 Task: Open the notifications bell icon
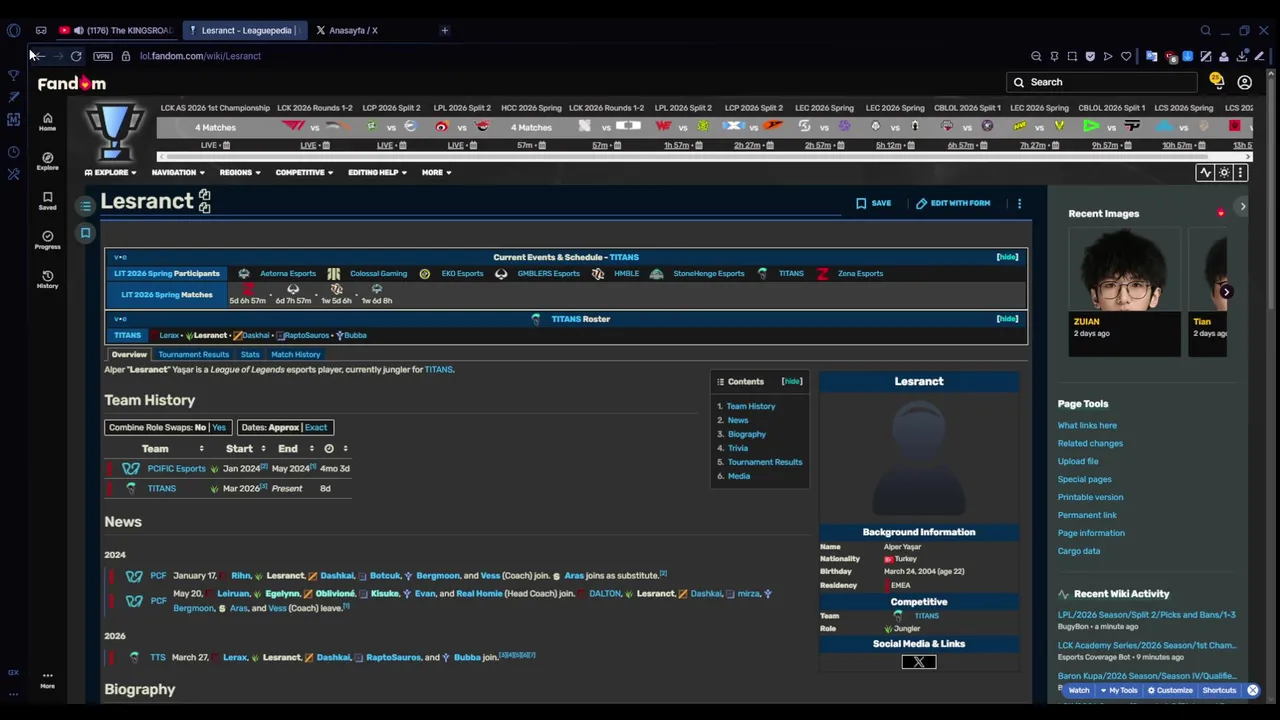(x=1216, y=81)
